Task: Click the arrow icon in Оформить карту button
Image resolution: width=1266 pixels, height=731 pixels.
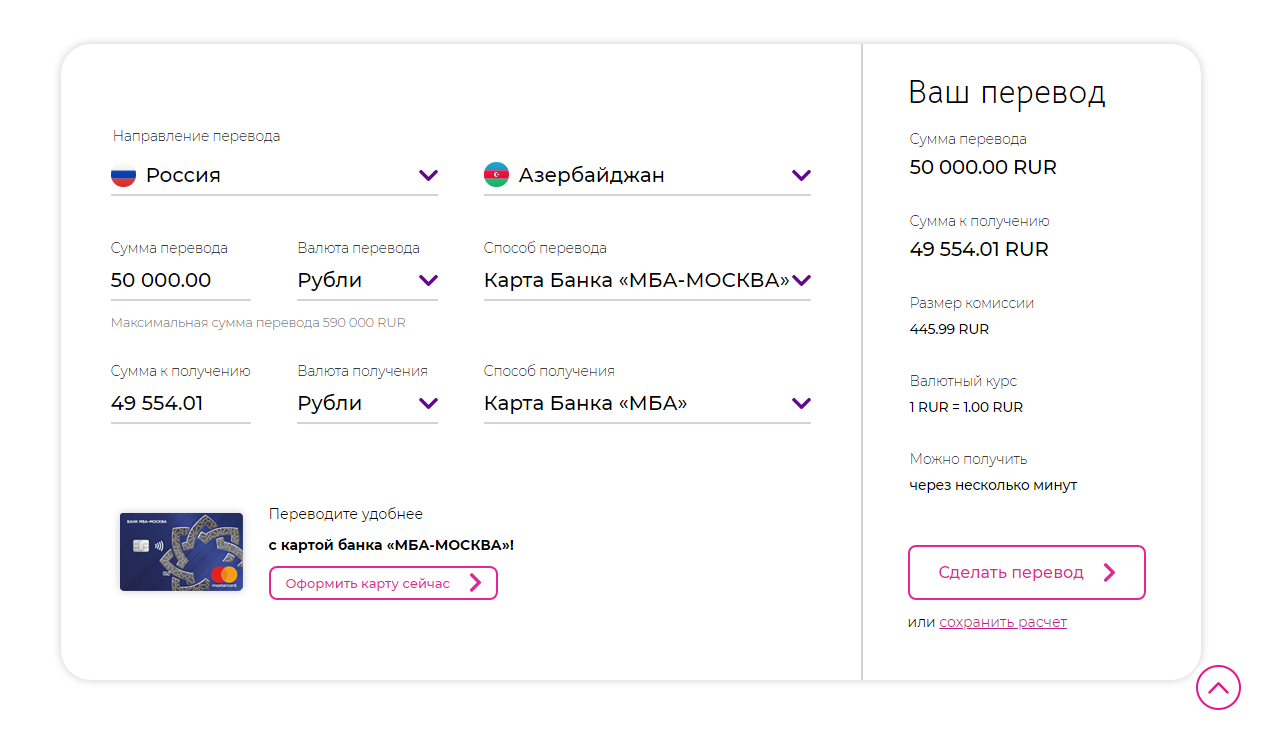Action: [475, 583]
